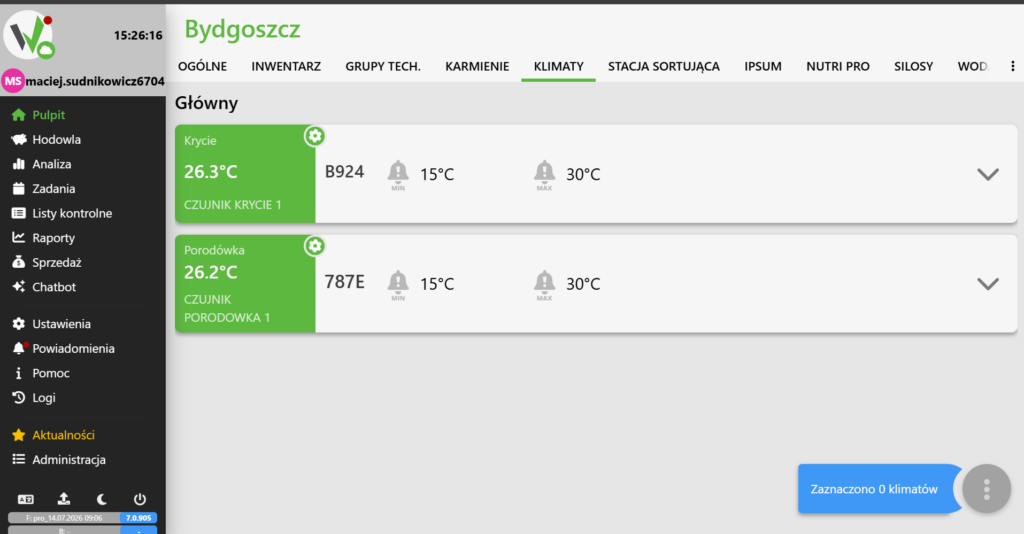Image resolution: width=1024 pixels, height=534 pixels.
Task: Click the Pomoc info icon
Action: coord(18,373)
